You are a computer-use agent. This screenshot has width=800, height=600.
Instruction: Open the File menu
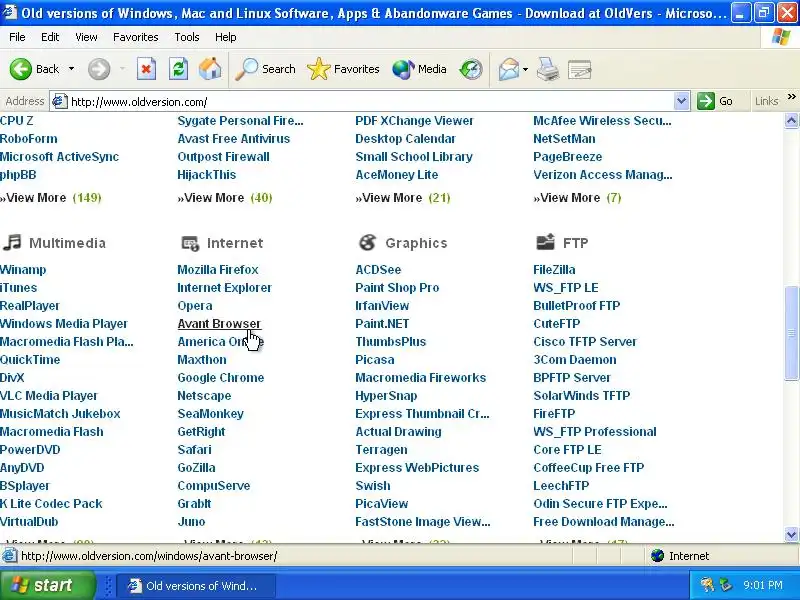(x=17, y=37)
